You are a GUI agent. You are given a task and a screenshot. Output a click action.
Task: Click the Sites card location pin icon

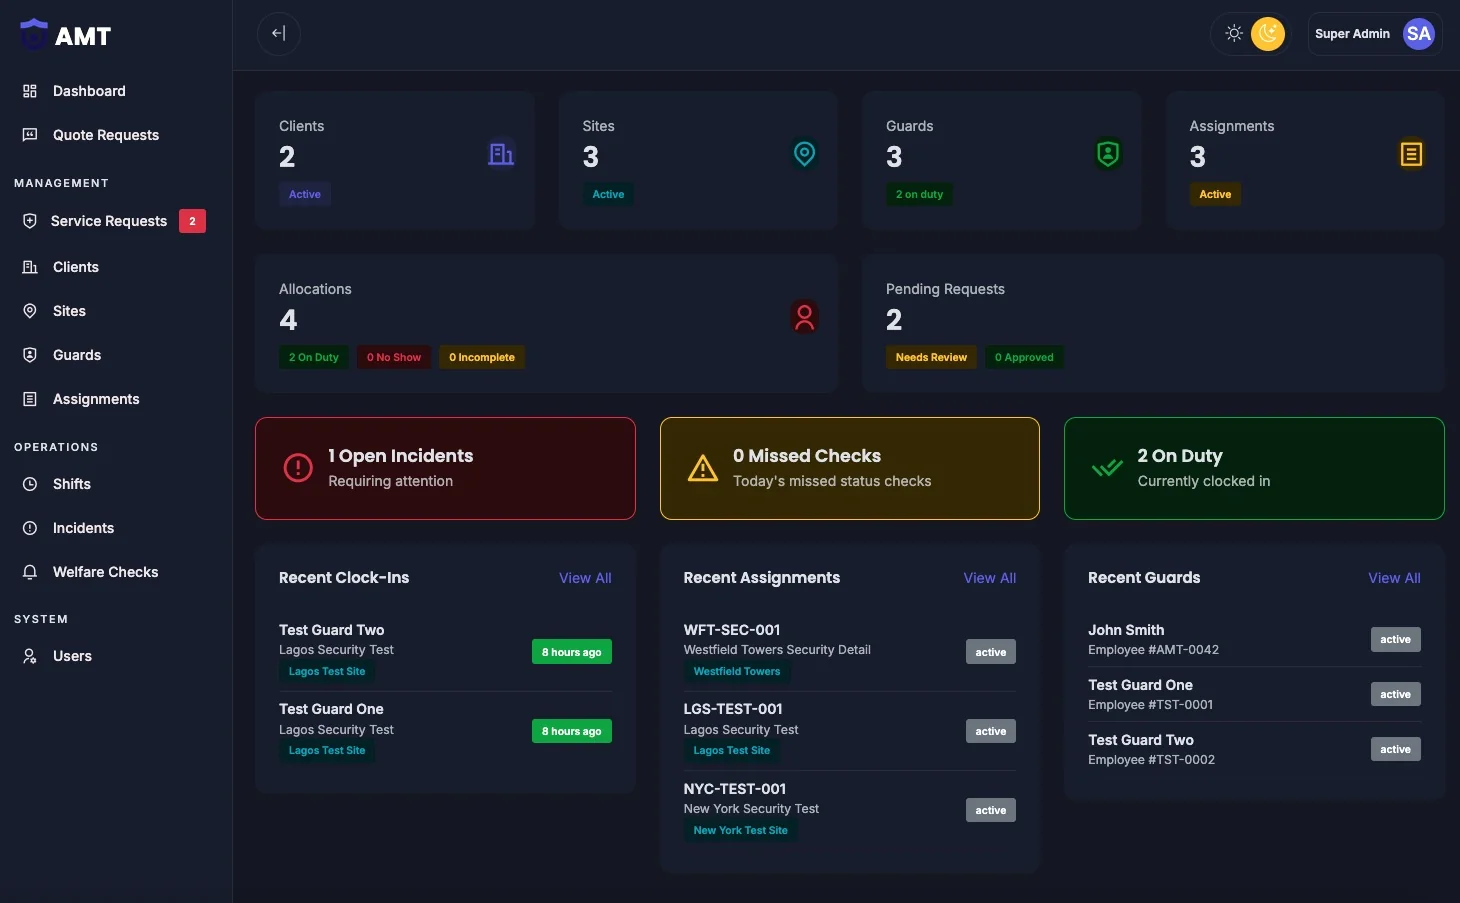(x=804, y=154)
